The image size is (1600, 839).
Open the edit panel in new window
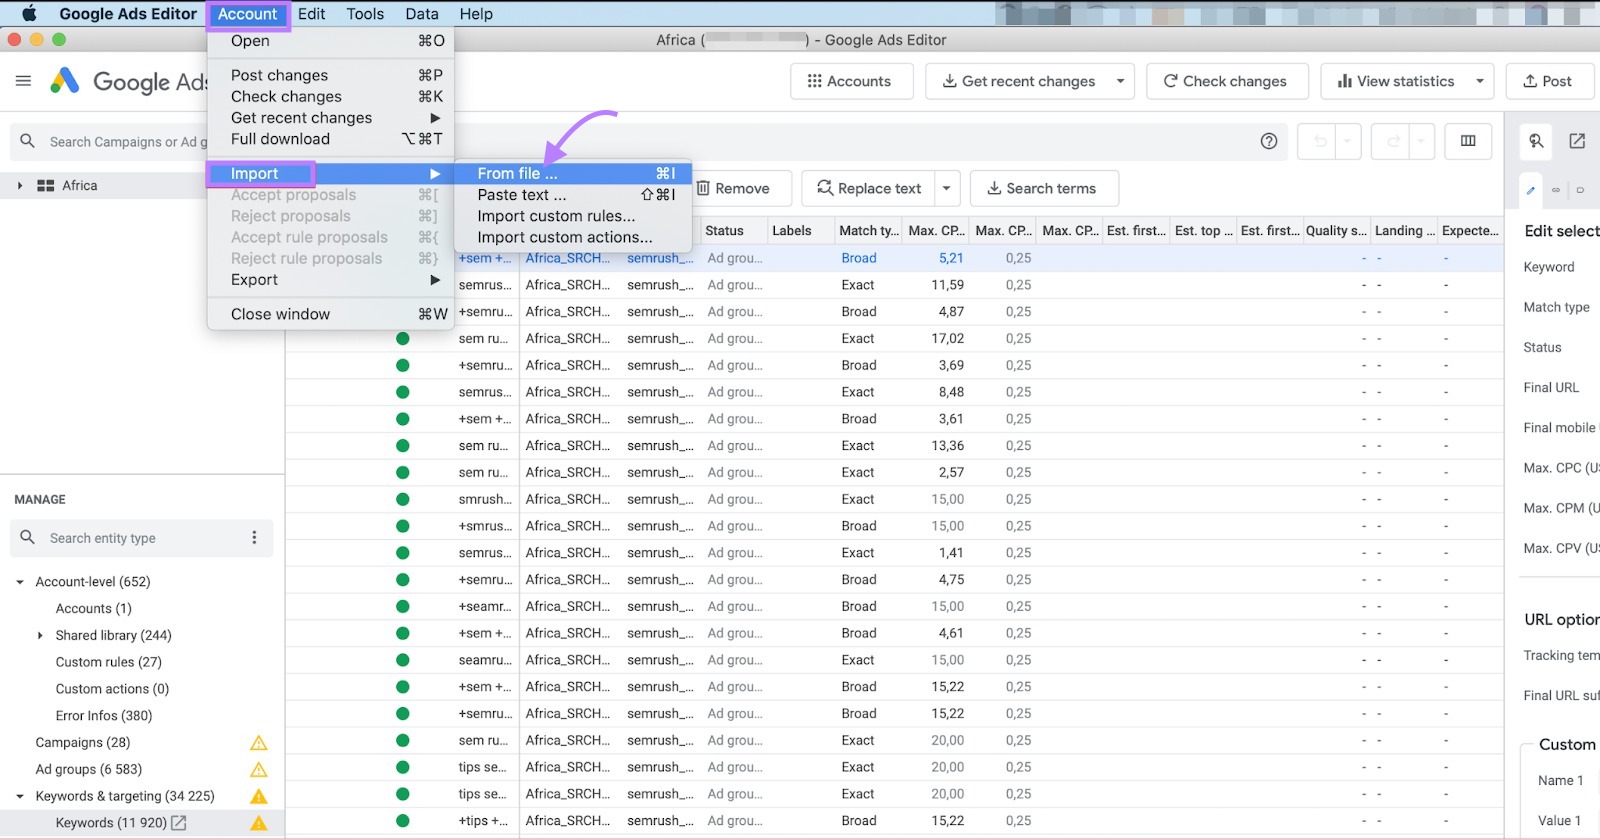point(1577,141)
